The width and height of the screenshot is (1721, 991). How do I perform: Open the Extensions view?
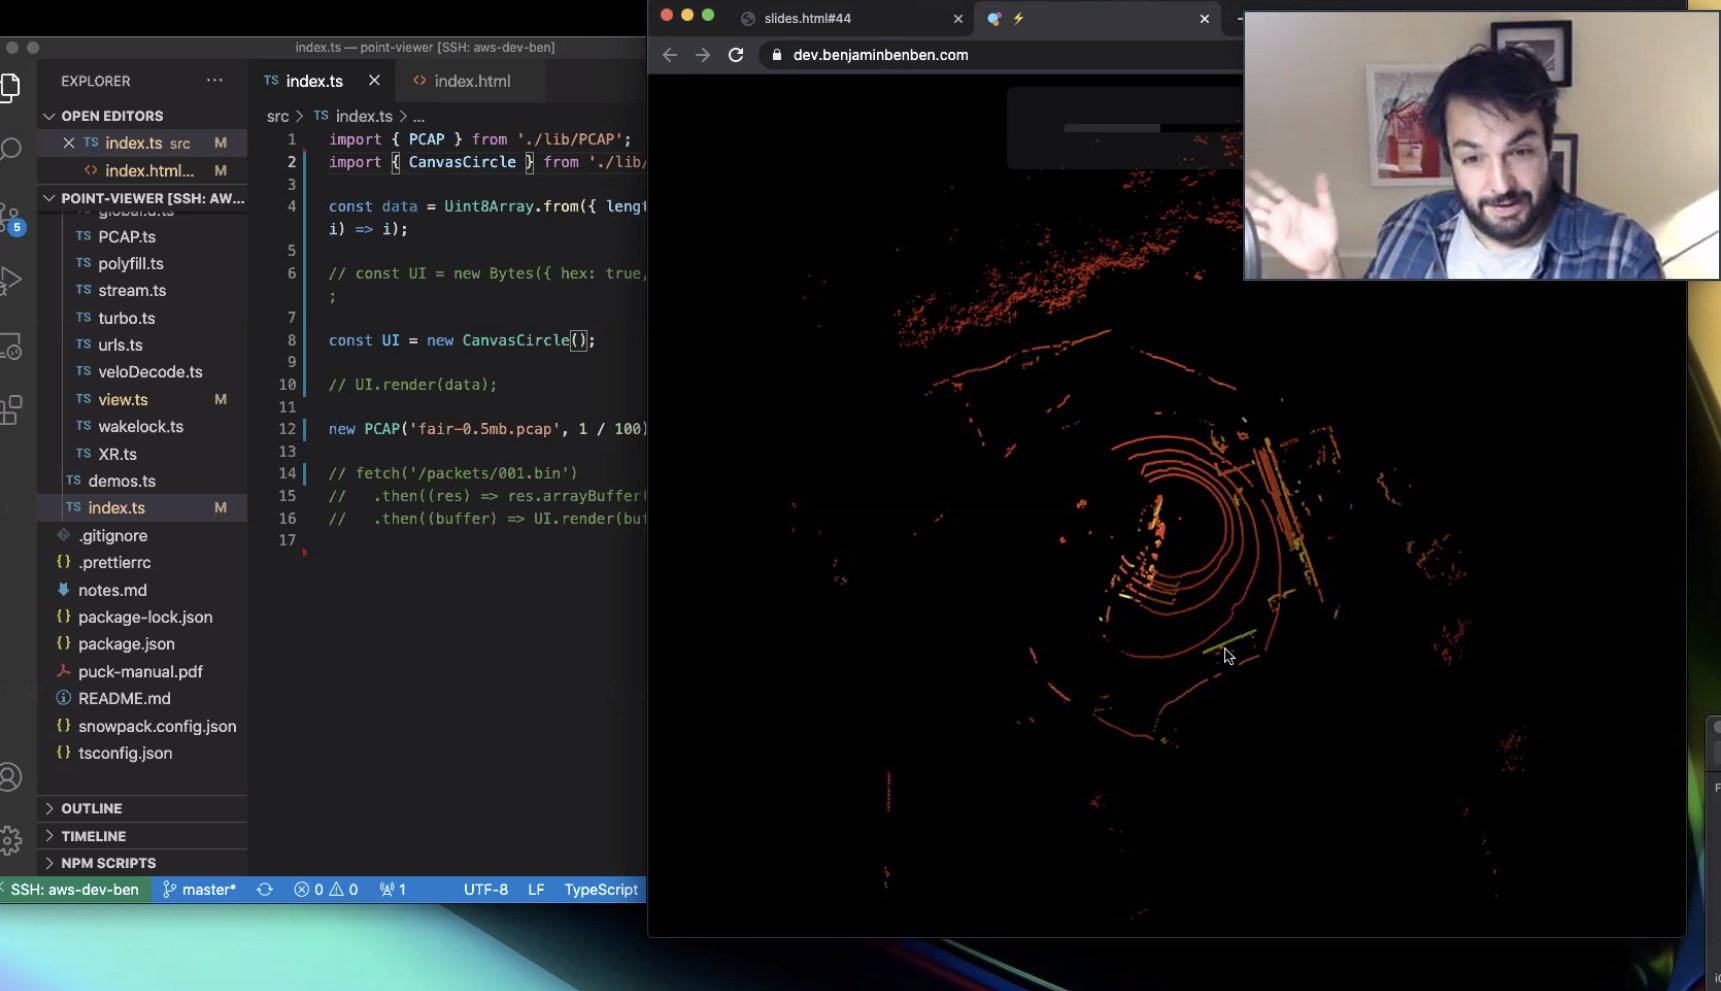coord(10,410)
